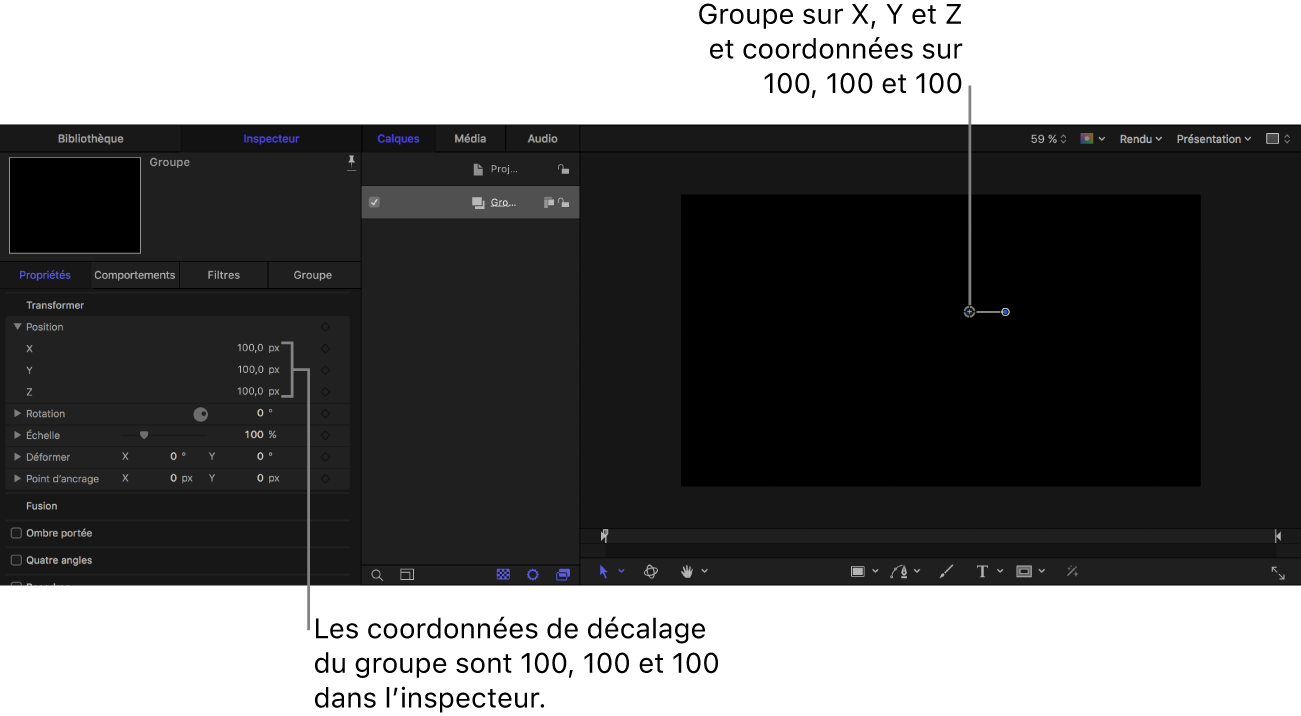Click the search magnifier in Calques panel
This screenshot has height=716, width=1301.
point(377,575)
